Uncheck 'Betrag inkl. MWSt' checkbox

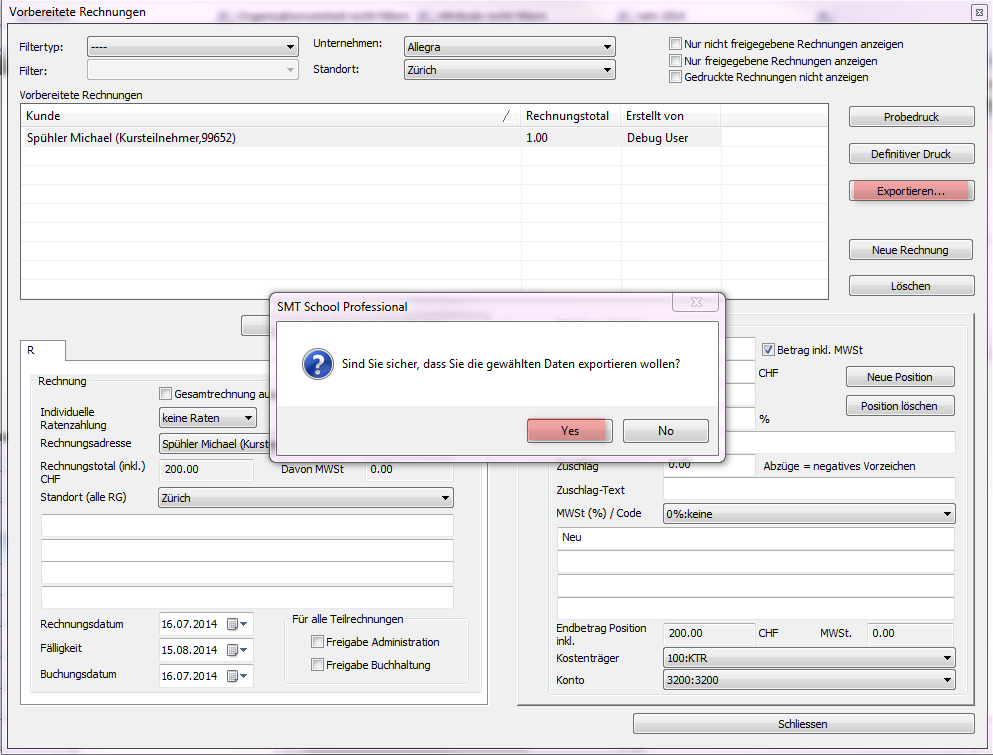768,350
